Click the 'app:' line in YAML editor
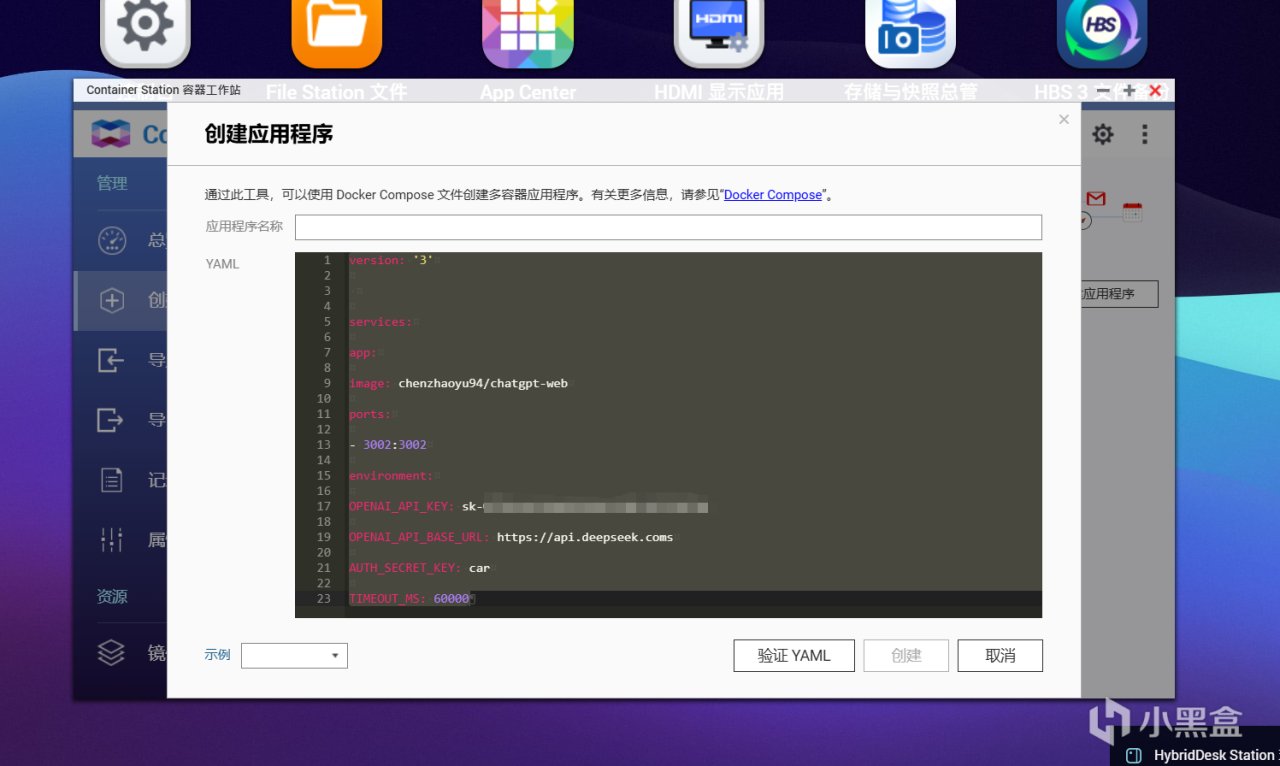Screen dimensions: 1280x766 point(363,353)
